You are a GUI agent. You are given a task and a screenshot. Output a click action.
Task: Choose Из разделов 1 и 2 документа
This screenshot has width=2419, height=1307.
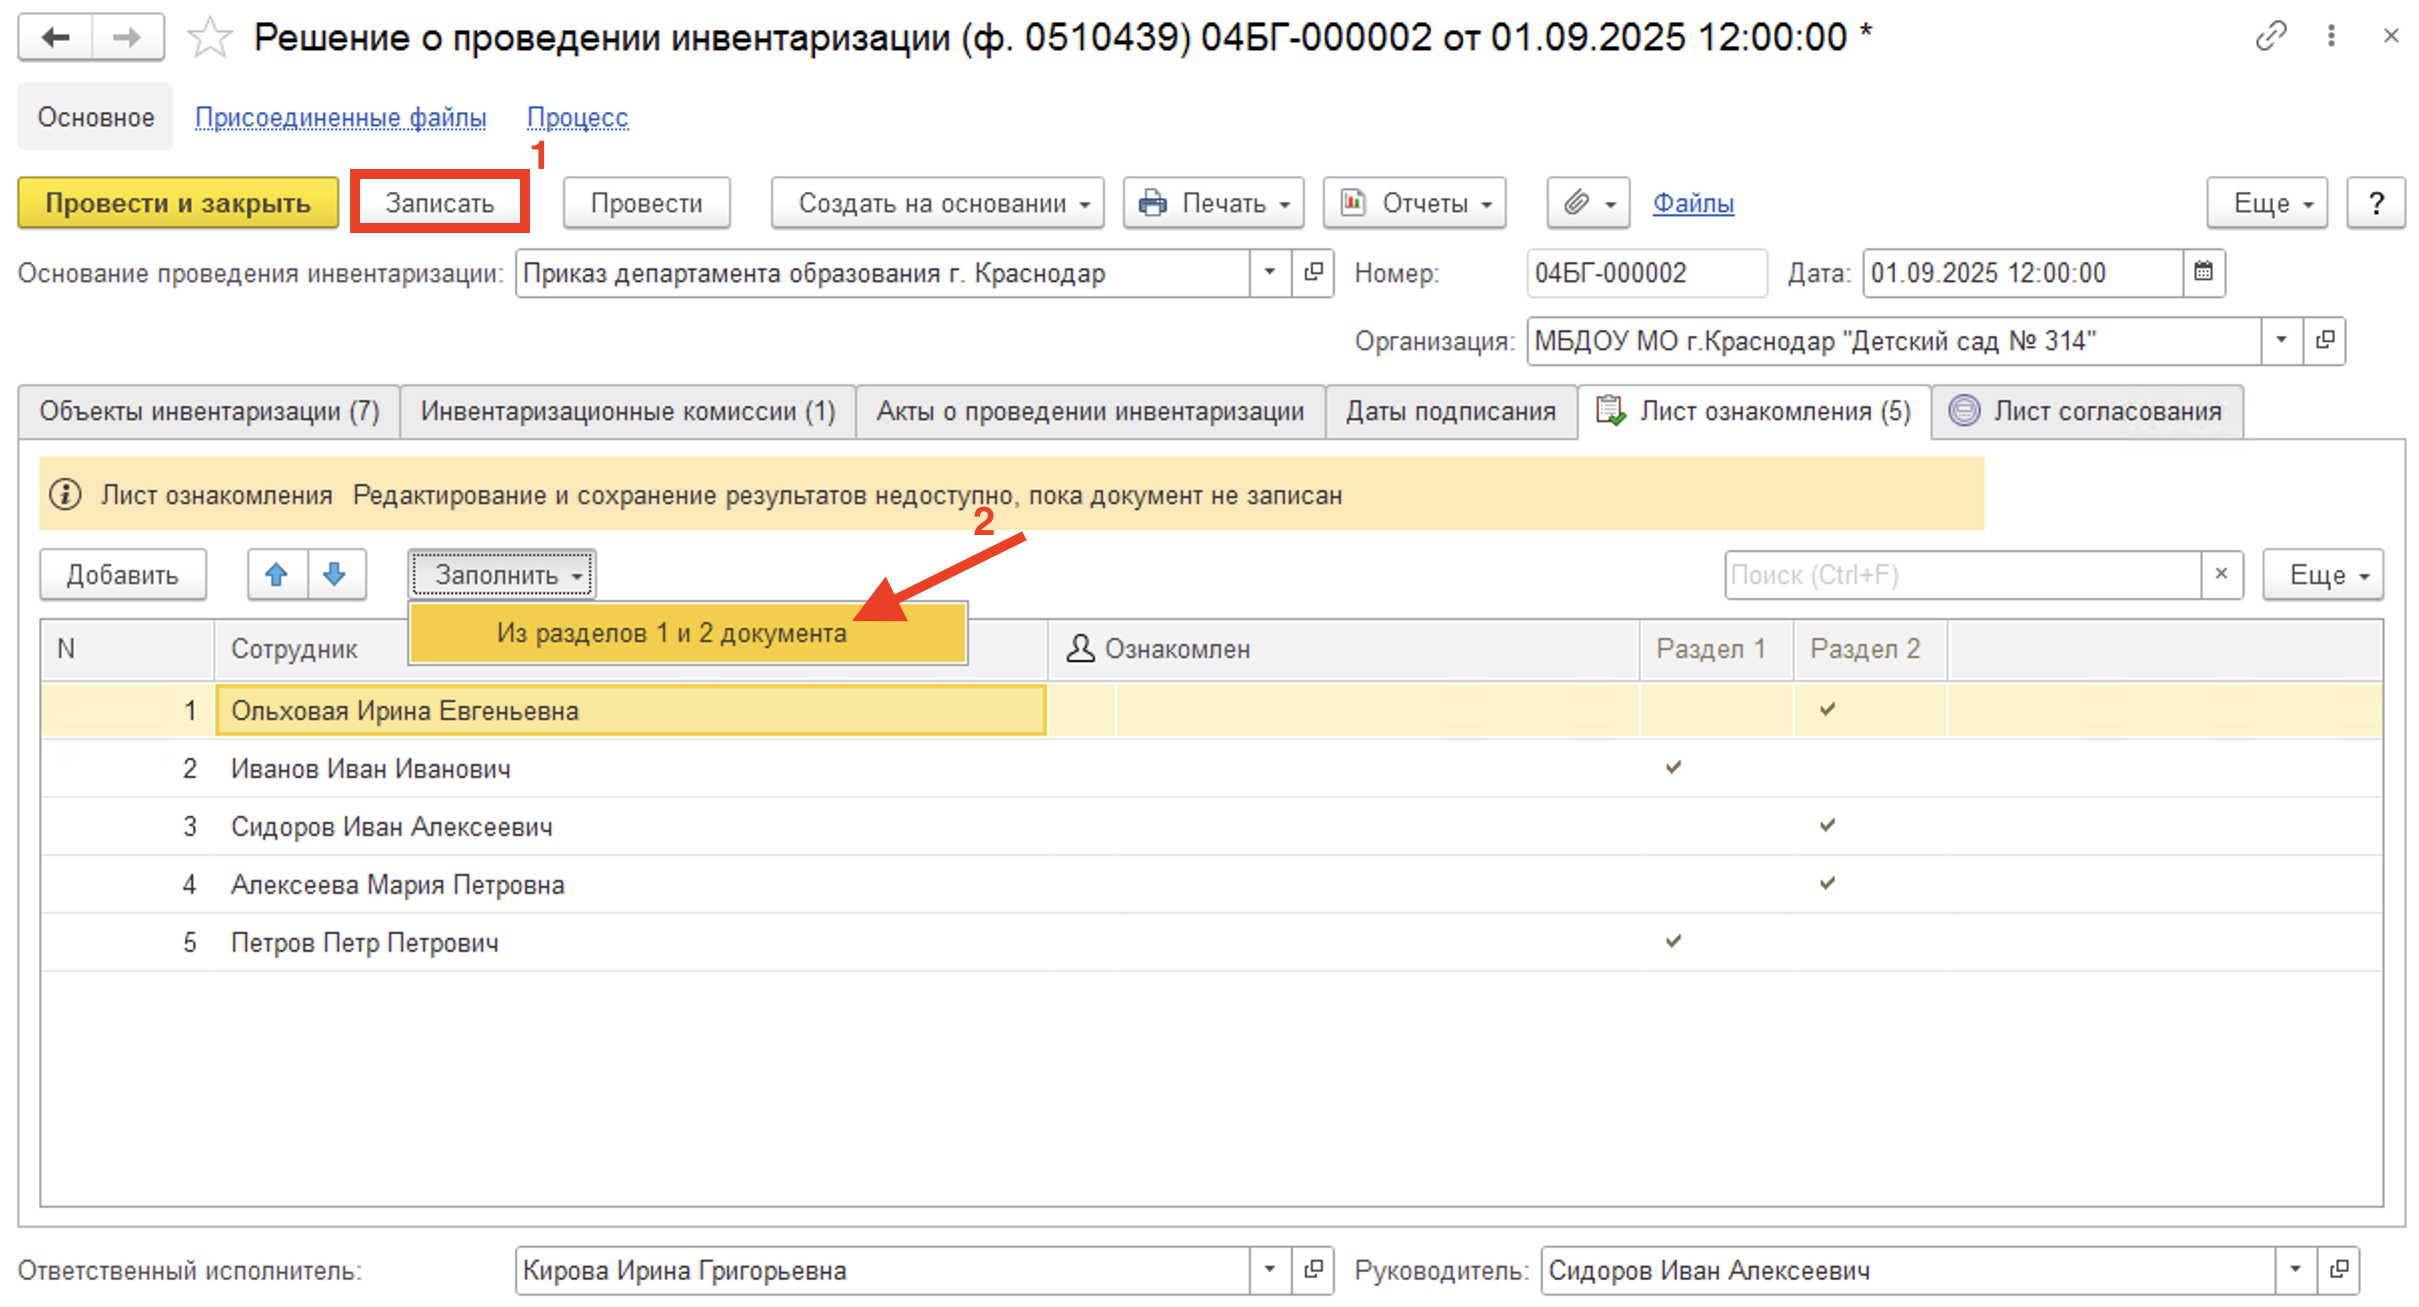pos(672,633)
